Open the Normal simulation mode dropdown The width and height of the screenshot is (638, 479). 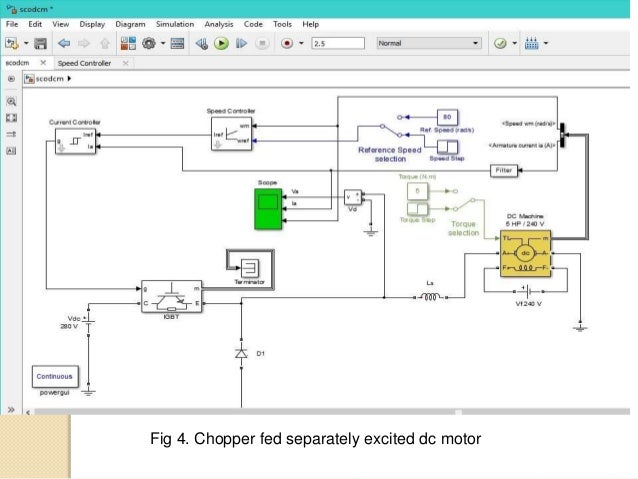[x=428, y=43]
